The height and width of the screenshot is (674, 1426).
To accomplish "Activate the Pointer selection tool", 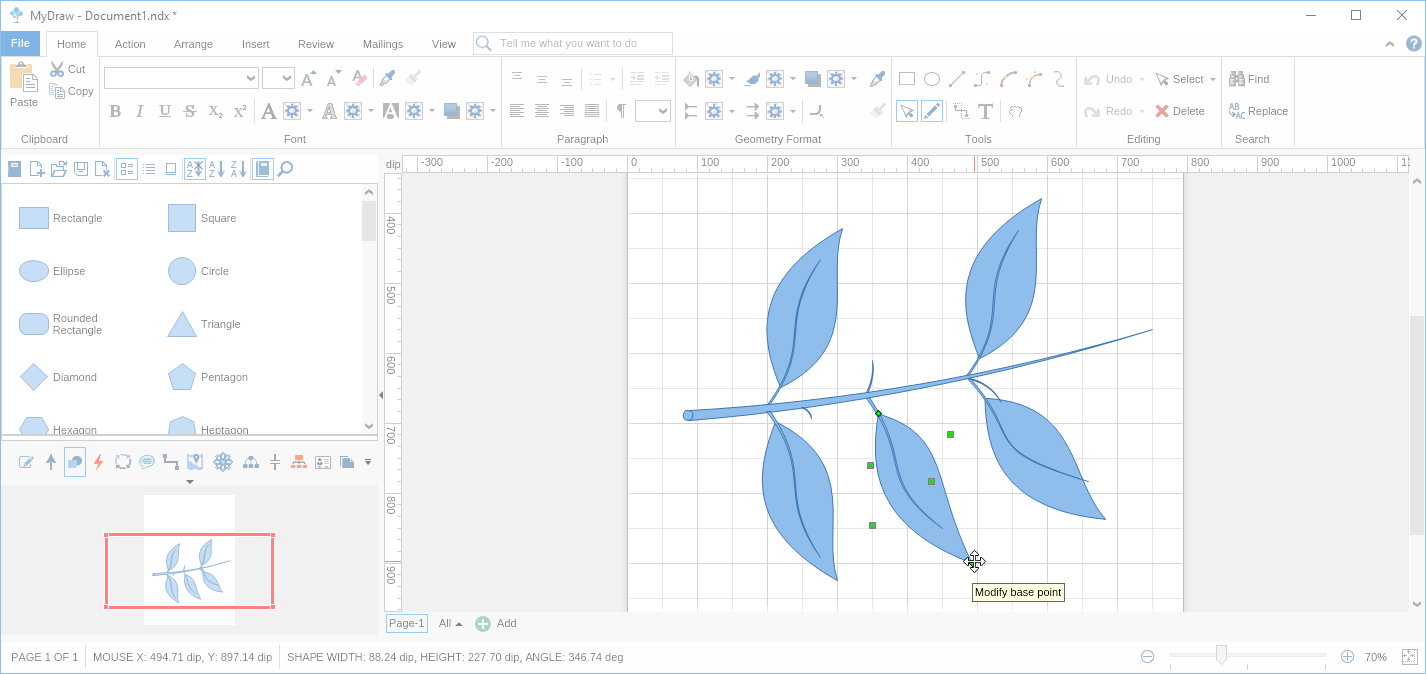I will (x=907, y=111).
